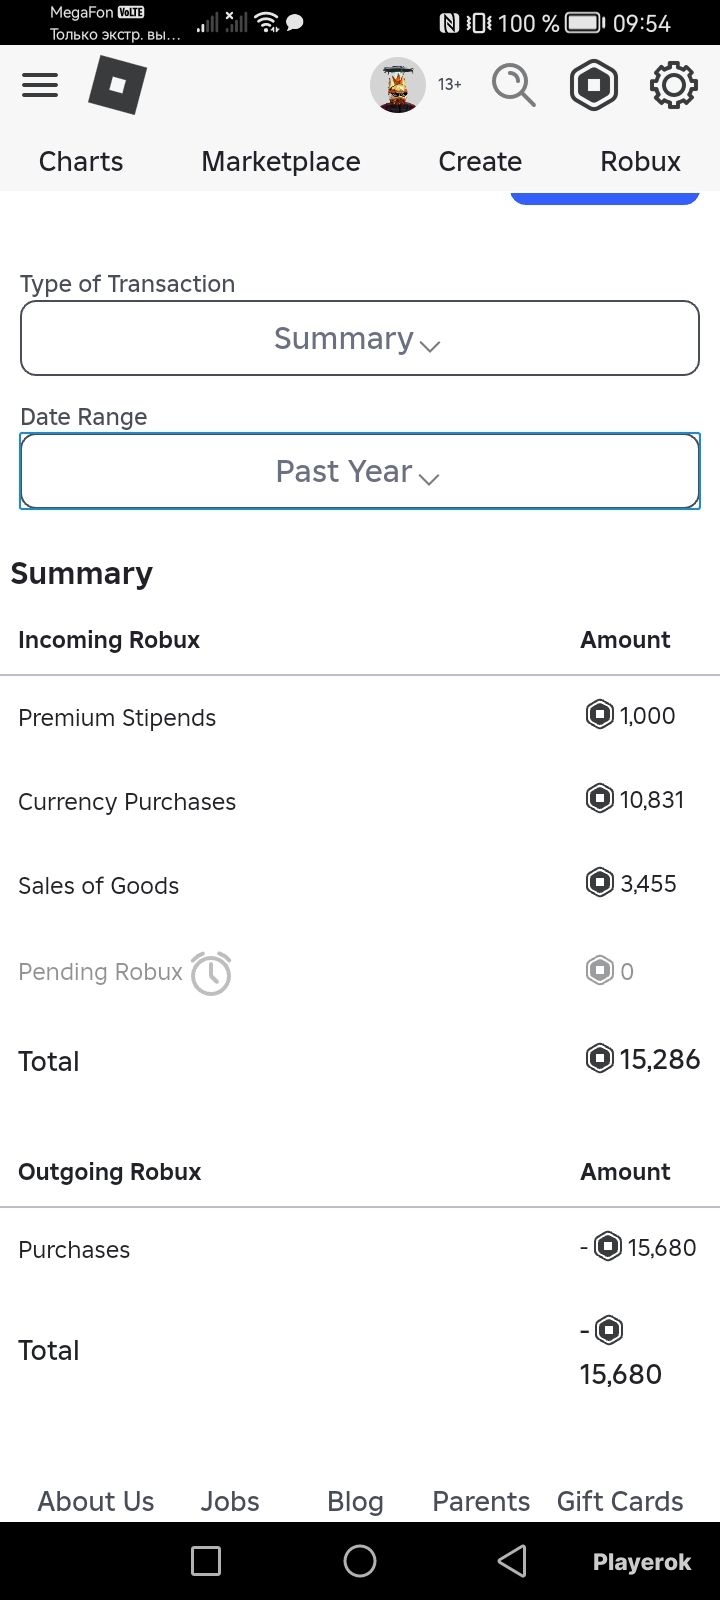Go to the Robux tab
Screen dimensions: 720x1600
point(640,161)
